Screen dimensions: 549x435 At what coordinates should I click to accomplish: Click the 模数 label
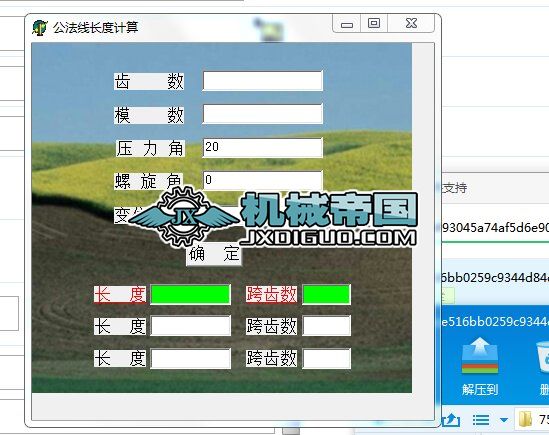(149, 115)
